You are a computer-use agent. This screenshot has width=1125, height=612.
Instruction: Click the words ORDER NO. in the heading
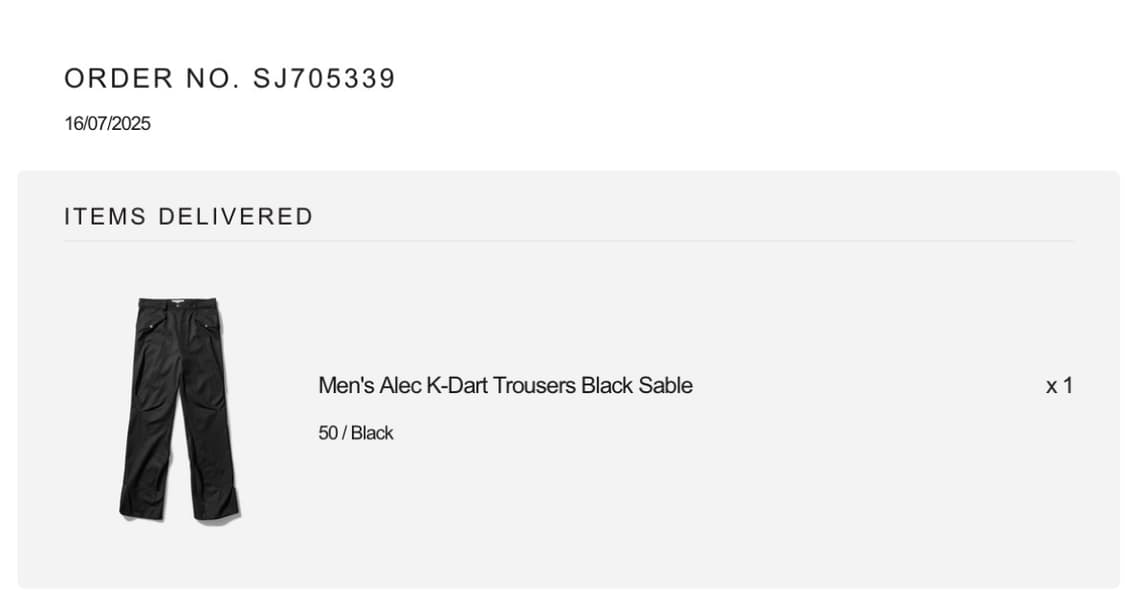pos(151,79)
